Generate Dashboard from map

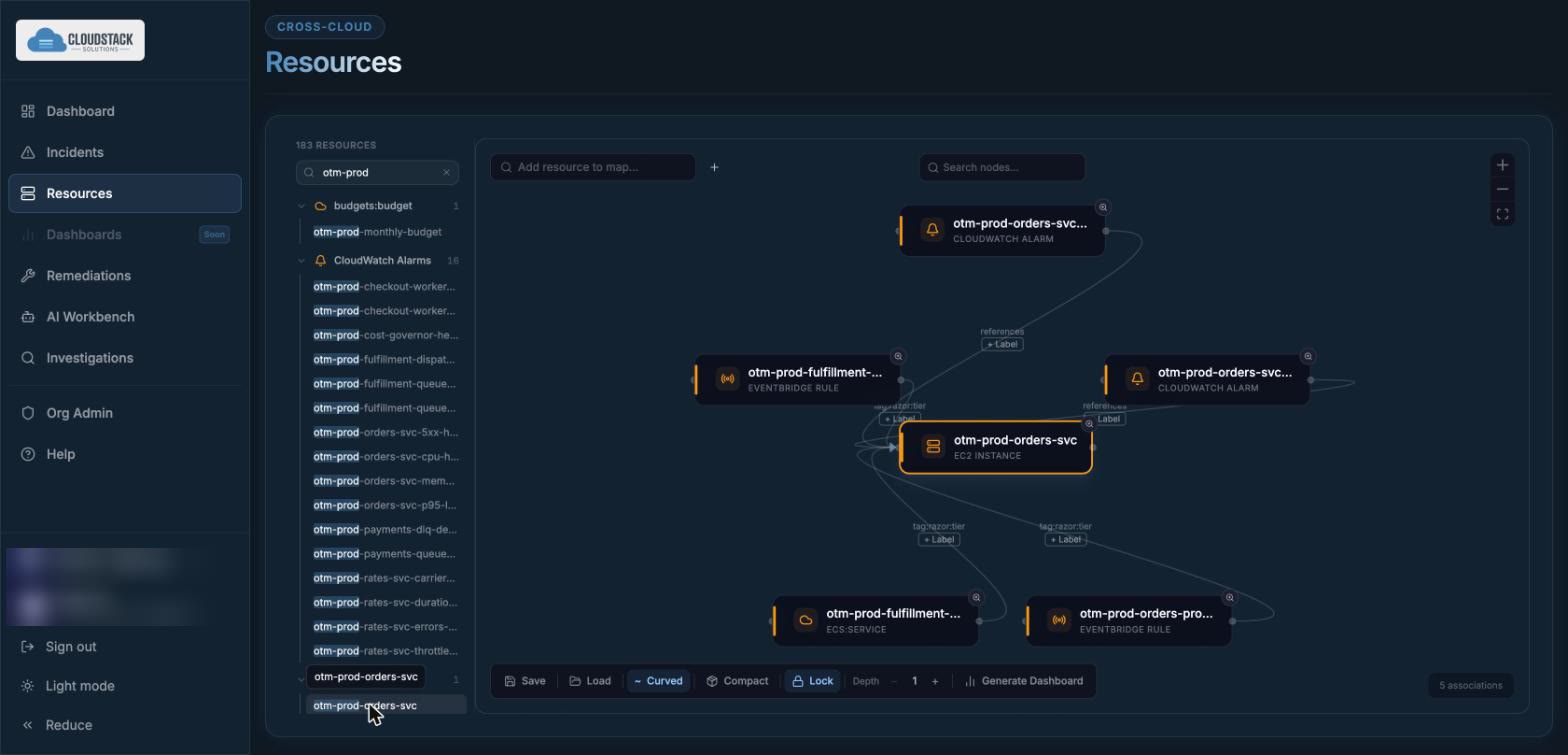(1023, 681)
